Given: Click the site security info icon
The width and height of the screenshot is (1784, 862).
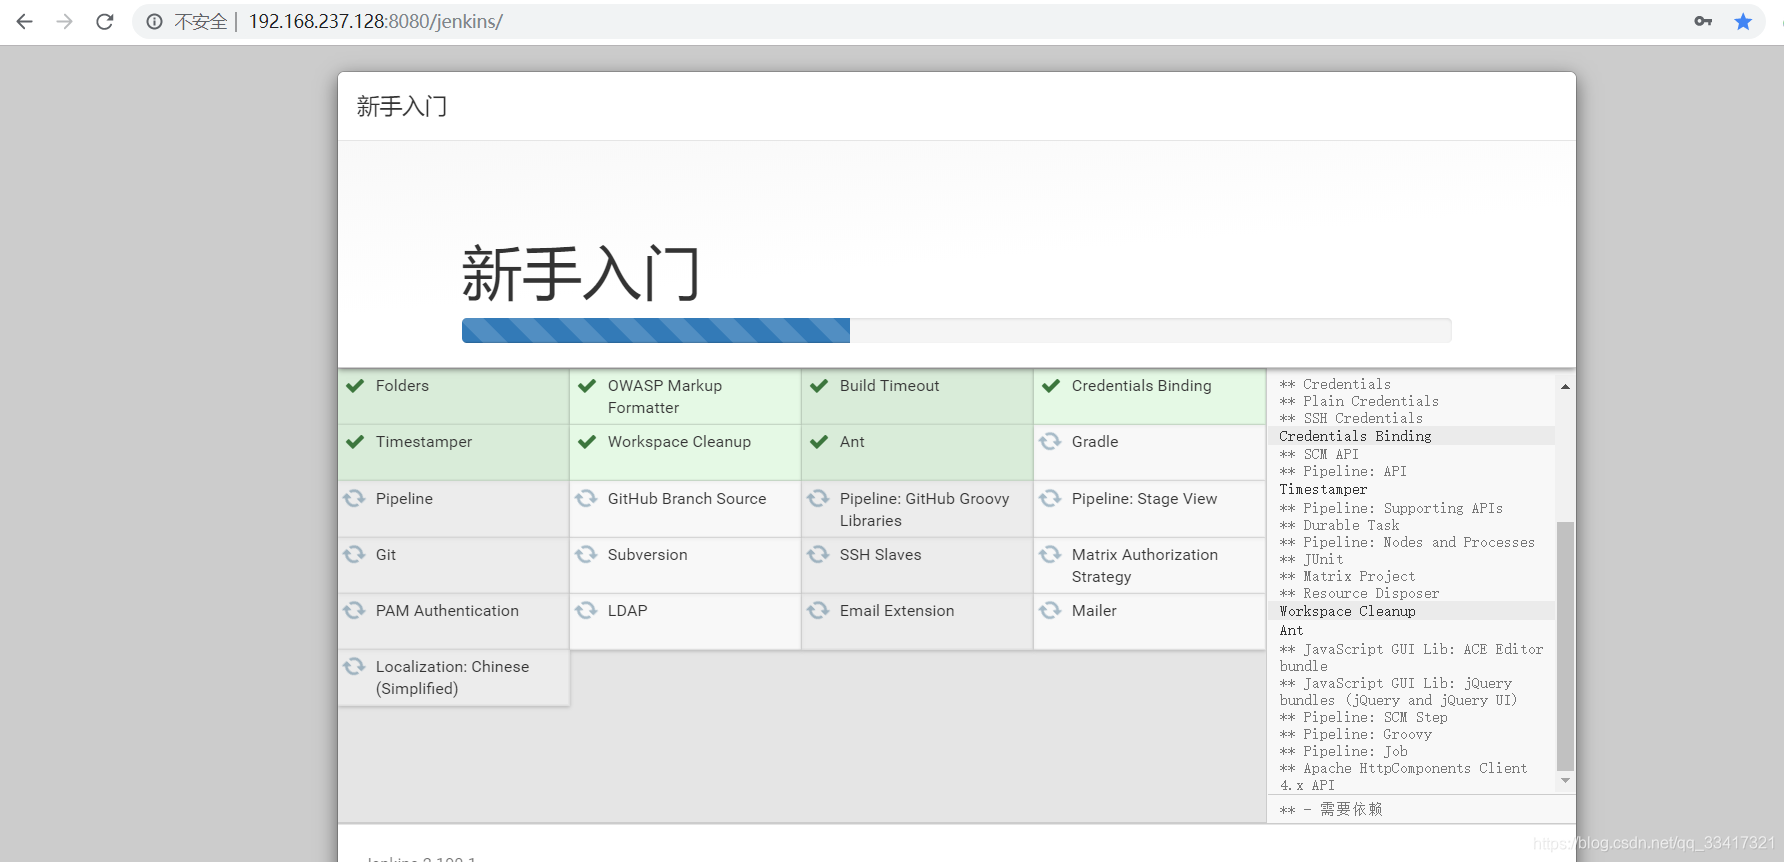Looking at the screenshot, I should pyautogui.click(x=154, y=21).
